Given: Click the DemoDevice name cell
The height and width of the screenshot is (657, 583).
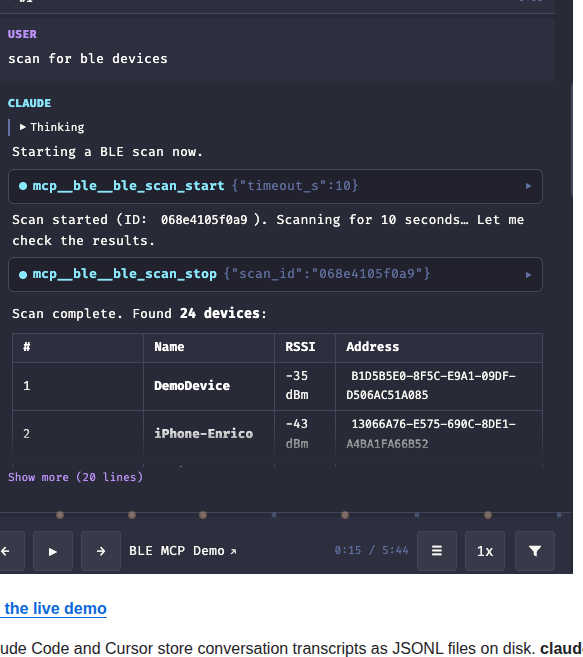Looking at the screenshot, I should (x=209, y=386).
